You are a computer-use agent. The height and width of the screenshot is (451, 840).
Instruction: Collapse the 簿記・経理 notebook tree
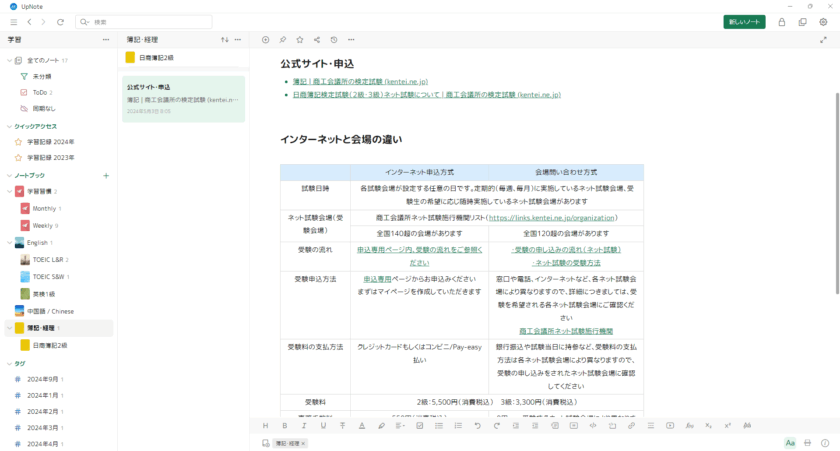[9, 328]
